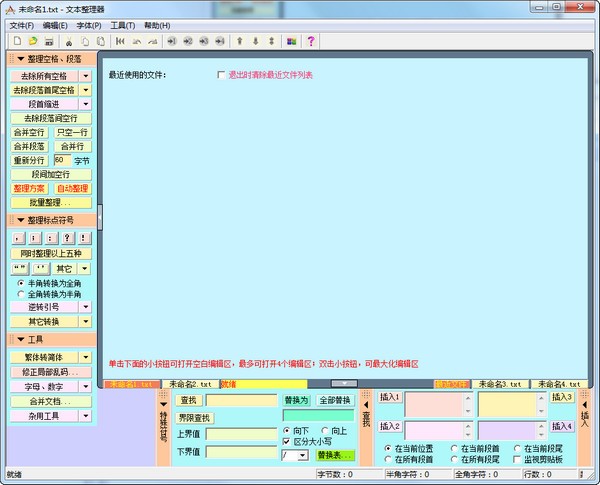The image size is (600, 485).
Task: Click the exclamation mark punctuation button
Action: (x=85, y=238)
